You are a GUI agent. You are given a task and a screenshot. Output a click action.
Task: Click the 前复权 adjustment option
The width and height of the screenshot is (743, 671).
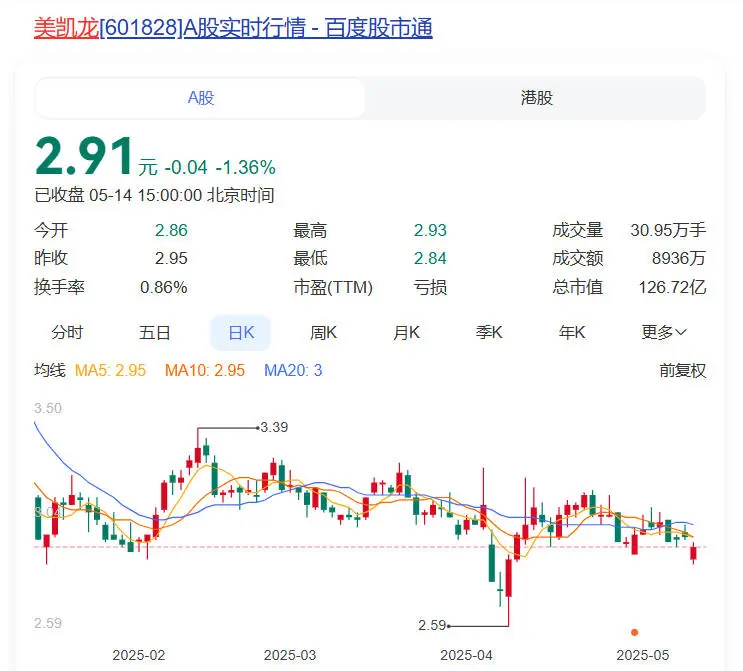click(682, 370)
